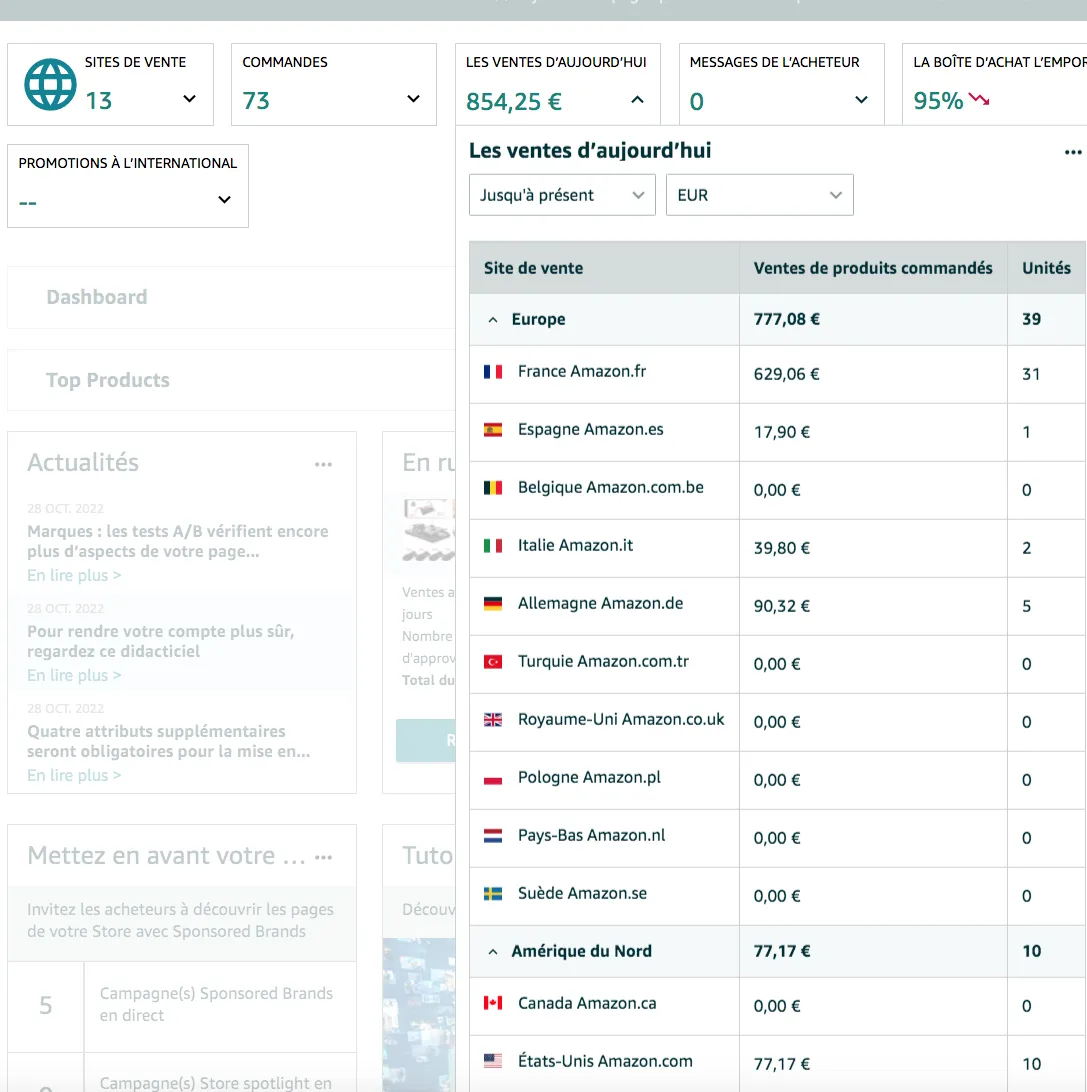Screen dimensions: 1087x1092
Task: Open Actualités widget ellipsis menu
Action: (323, 464)
